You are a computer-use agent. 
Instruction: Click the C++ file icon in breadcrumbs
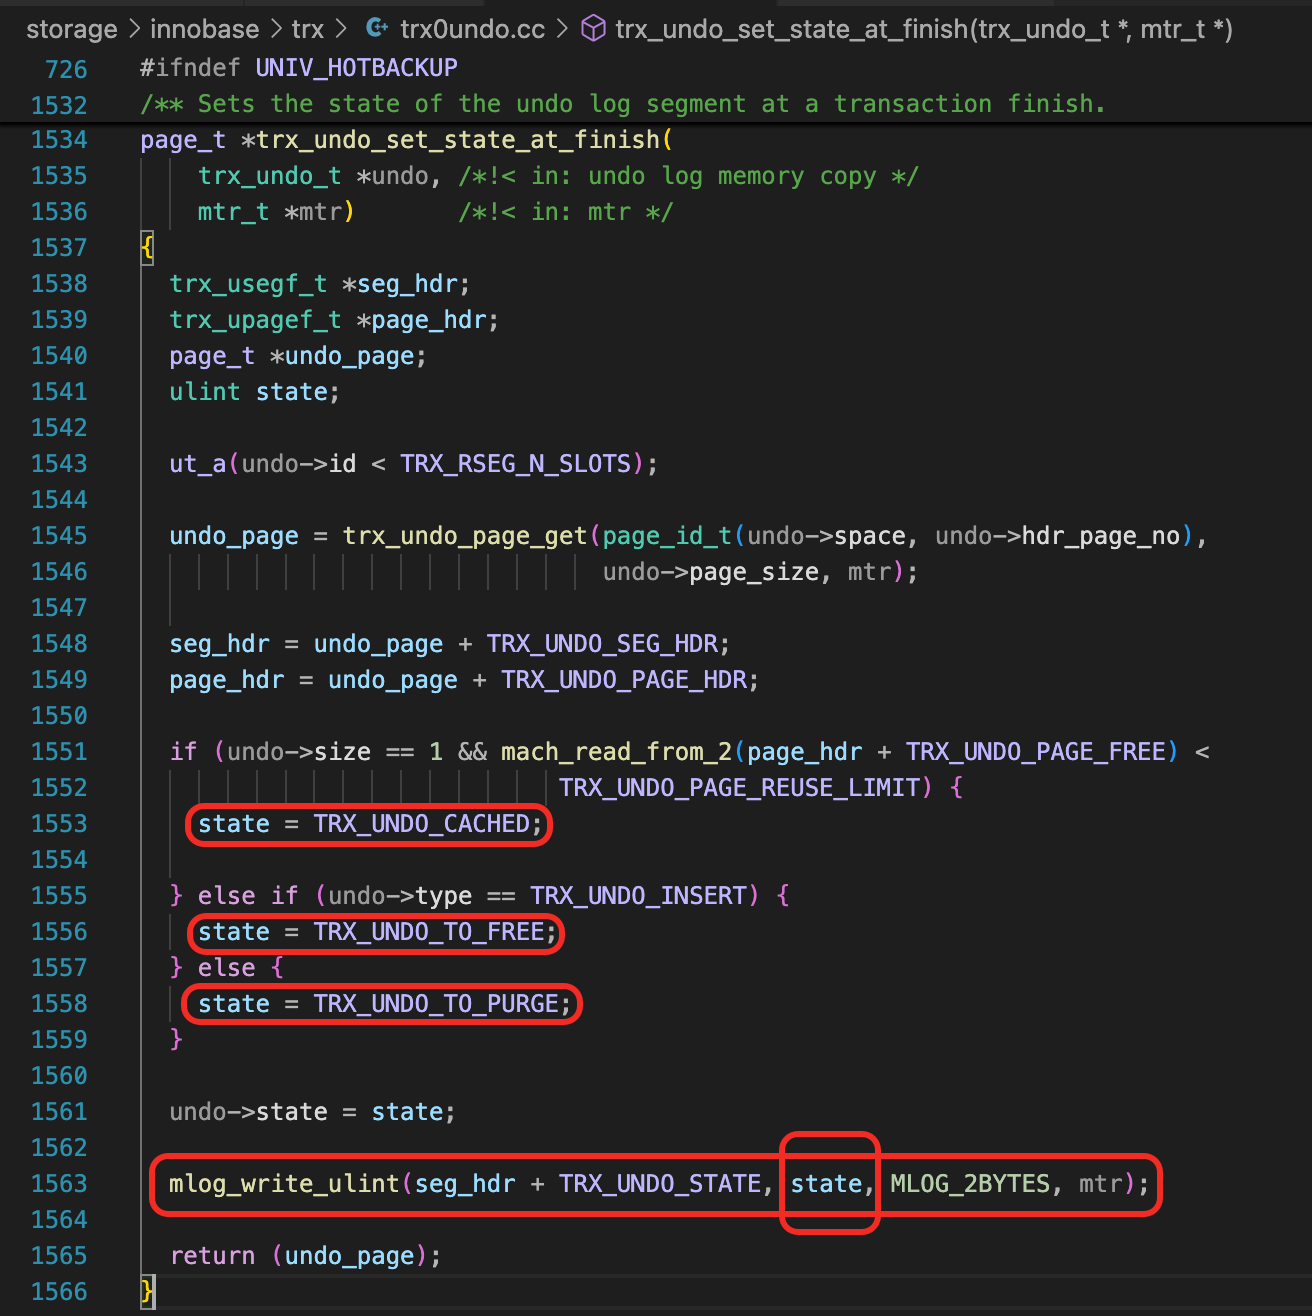pyautogui.click(x=377, y=29)
